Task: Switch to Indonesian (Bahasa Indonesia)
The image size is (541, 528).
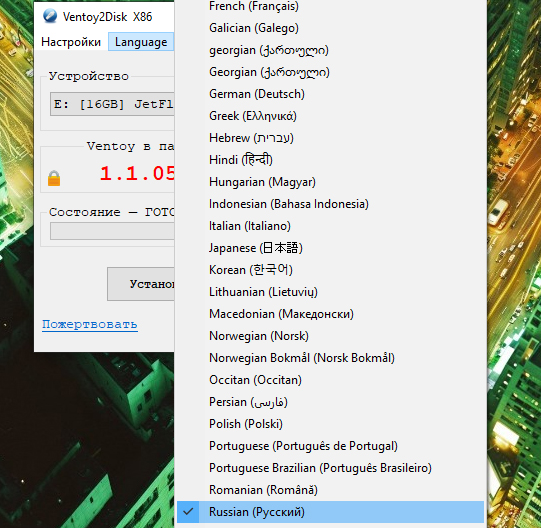Action: coord(330,204)
